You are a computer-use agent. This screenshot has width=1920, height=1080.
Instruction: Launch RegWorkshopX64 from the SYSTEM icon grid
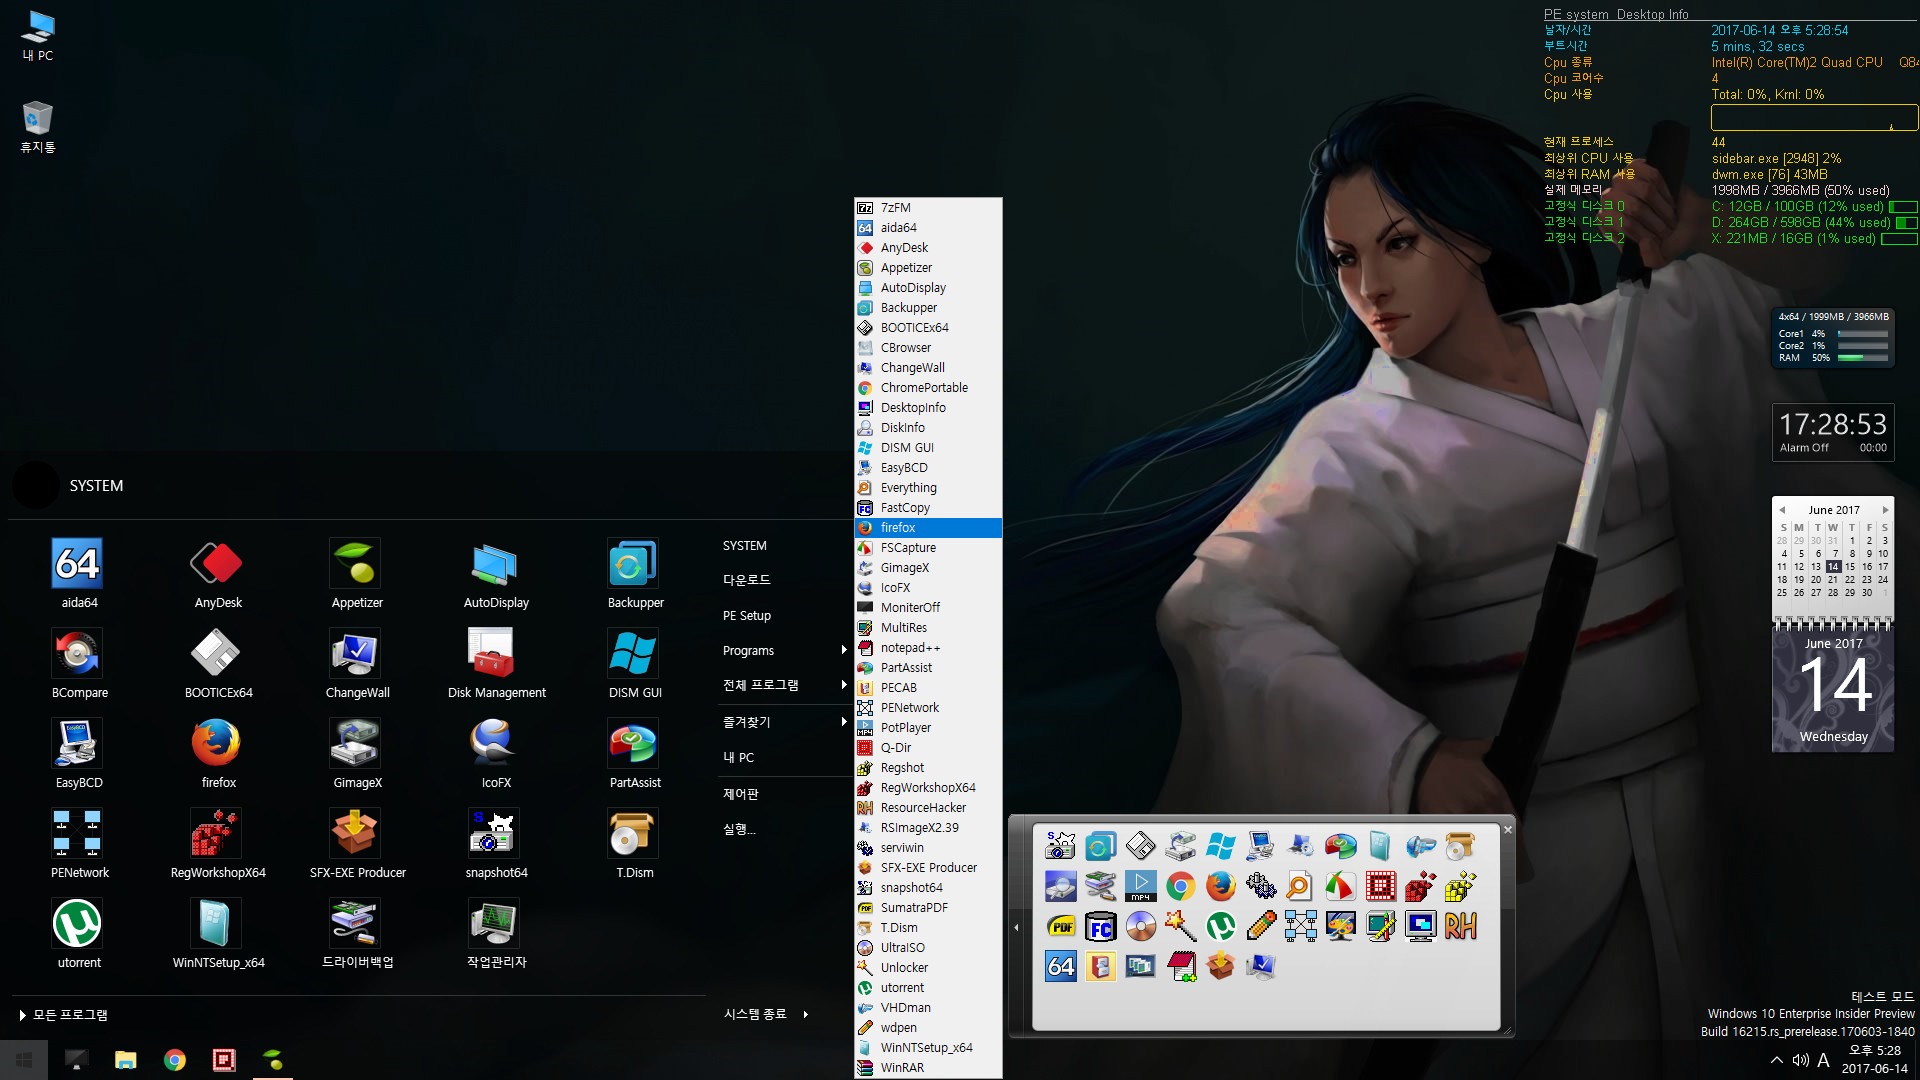(x=217, y=844)
